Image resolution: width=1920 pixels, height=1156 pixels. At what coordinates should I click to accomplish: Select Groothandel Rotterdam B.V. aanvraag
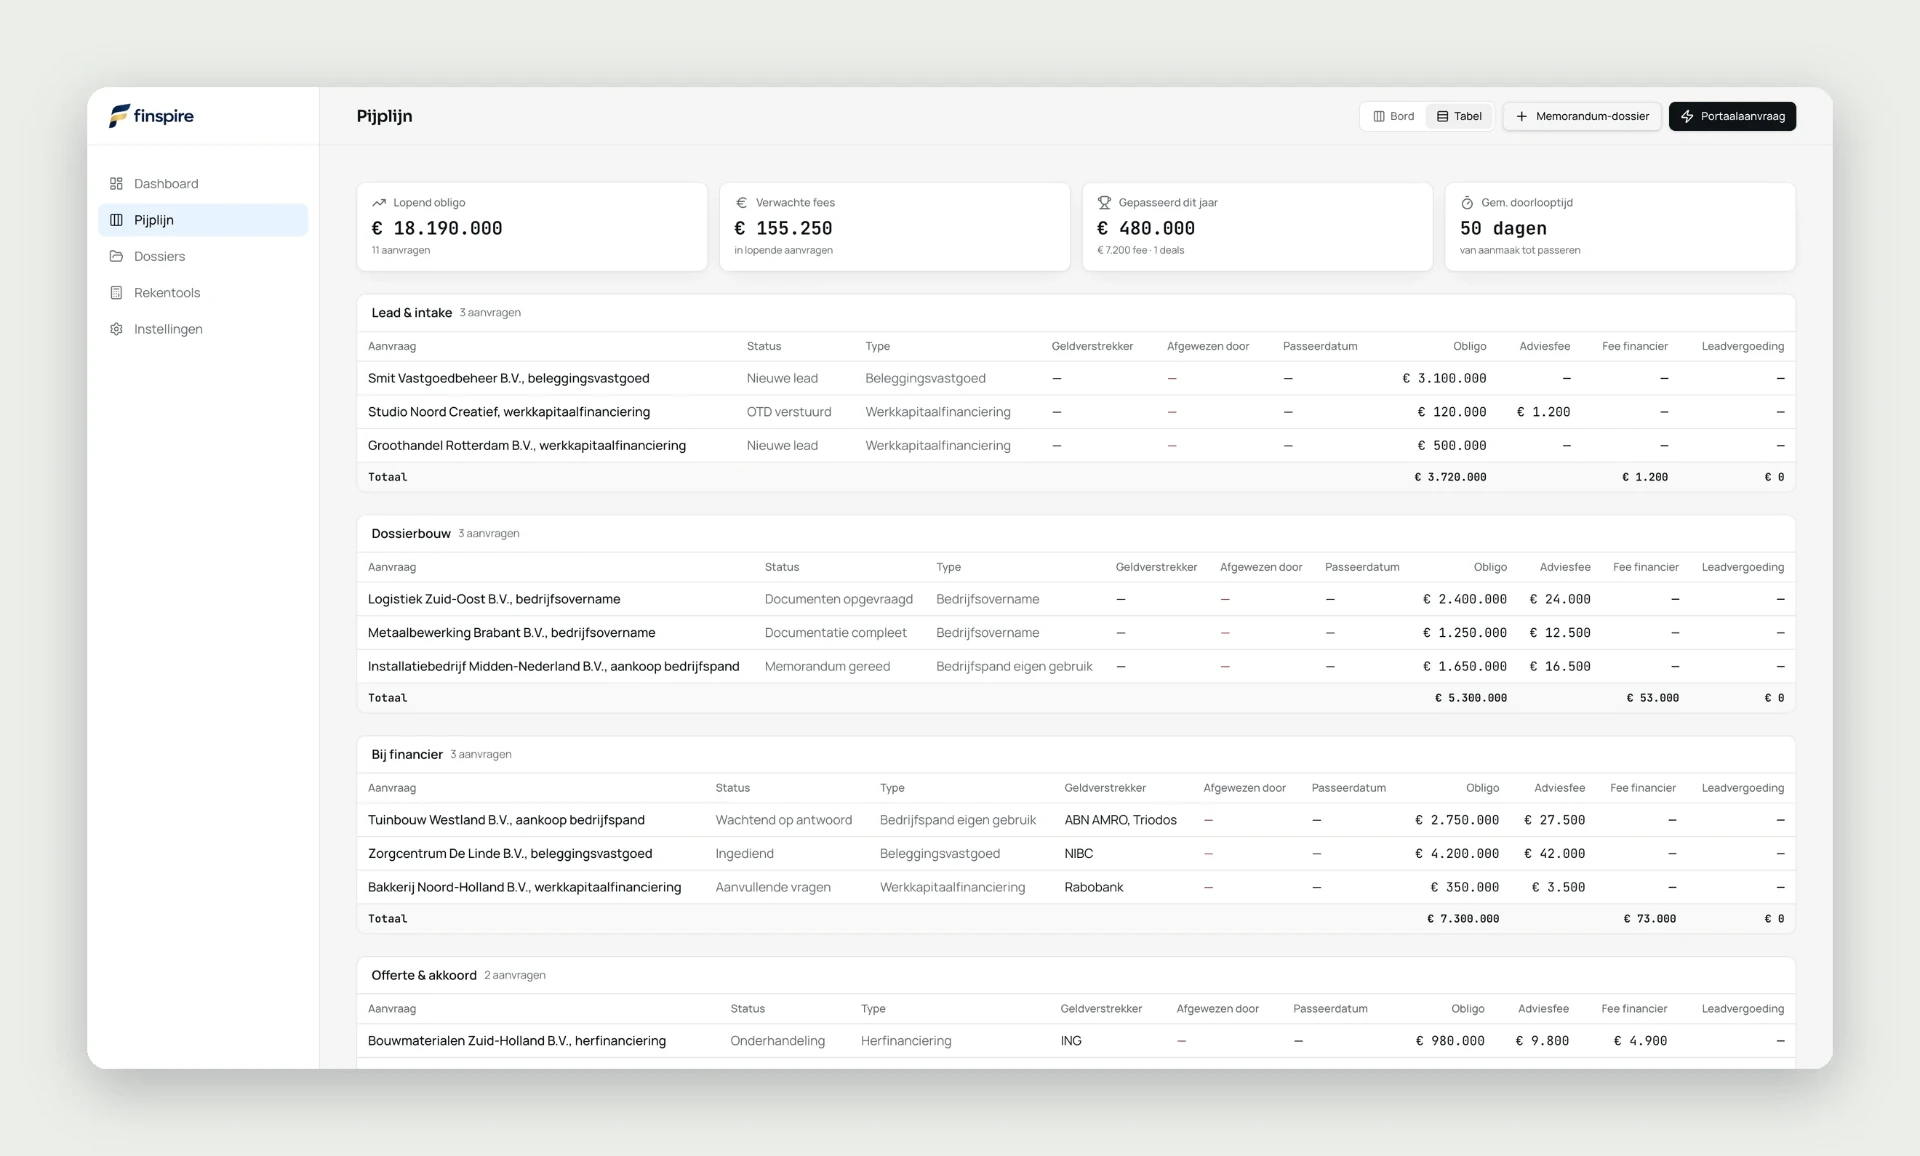(x=1076, y=445)
